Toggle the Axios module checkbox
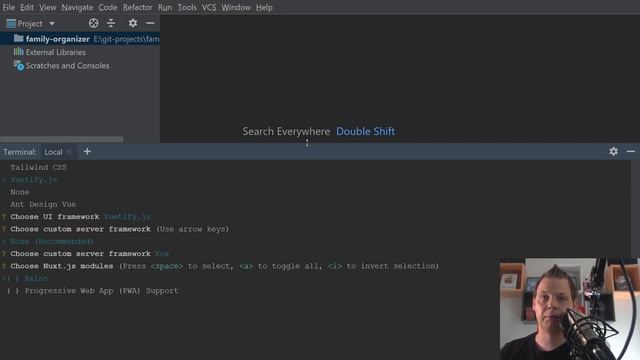The width and height of the screenshot is (640, 360). pyautogui.click(x=13, y=278)
